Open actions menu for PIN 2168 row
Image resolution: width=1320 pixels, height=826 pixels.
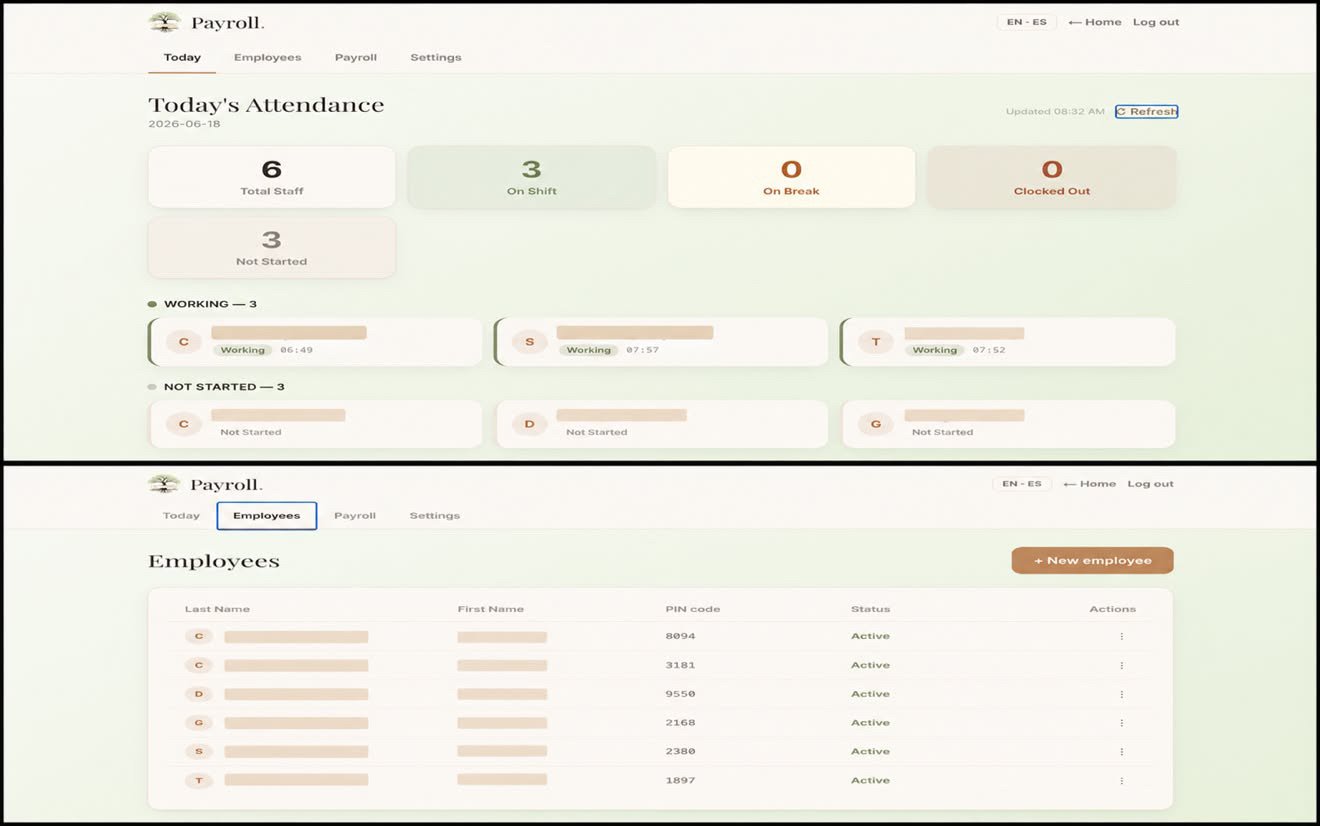click(1121, 722)
